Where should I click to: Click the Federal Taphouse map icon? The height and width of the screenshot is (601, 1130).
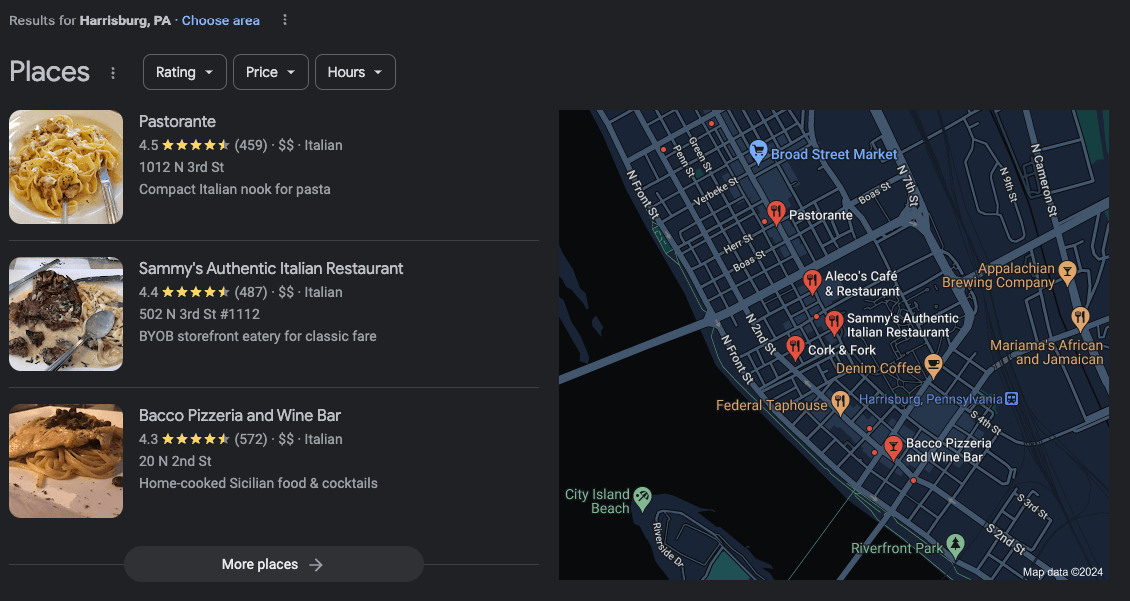(840, 403)
